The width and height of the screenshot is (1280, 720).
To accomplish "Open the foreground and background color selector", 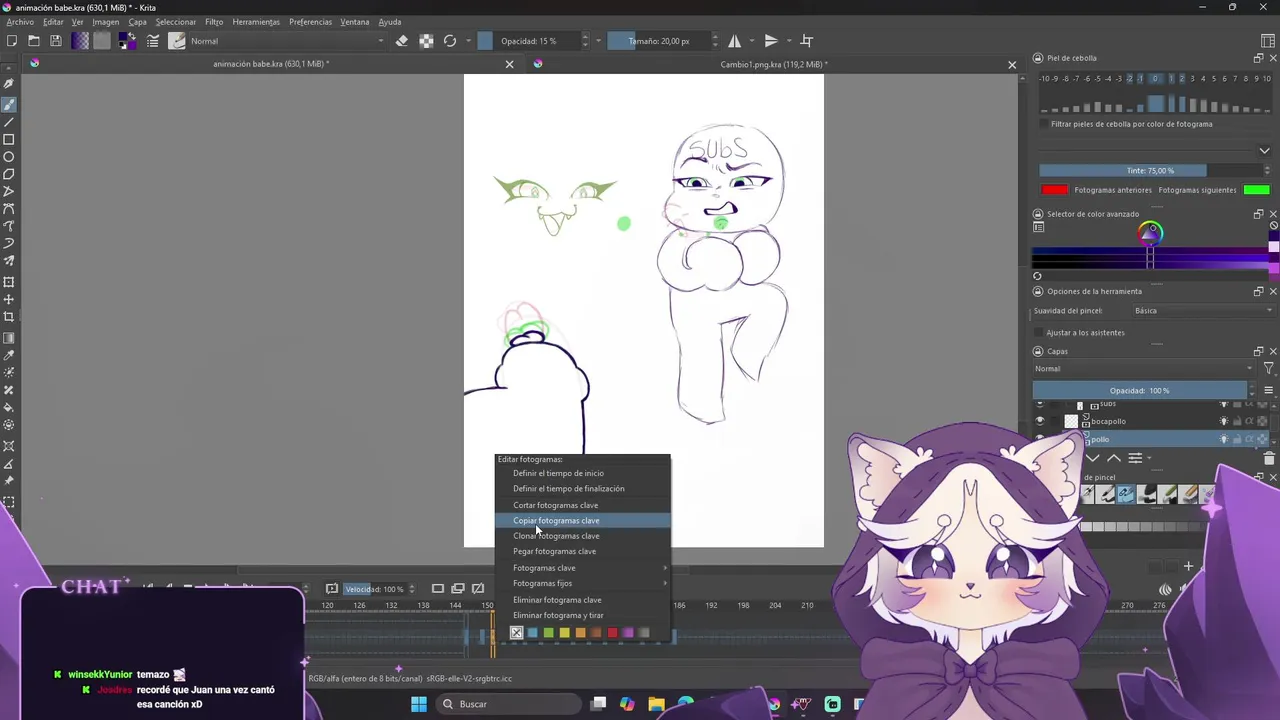I will (x=127, y=41).
